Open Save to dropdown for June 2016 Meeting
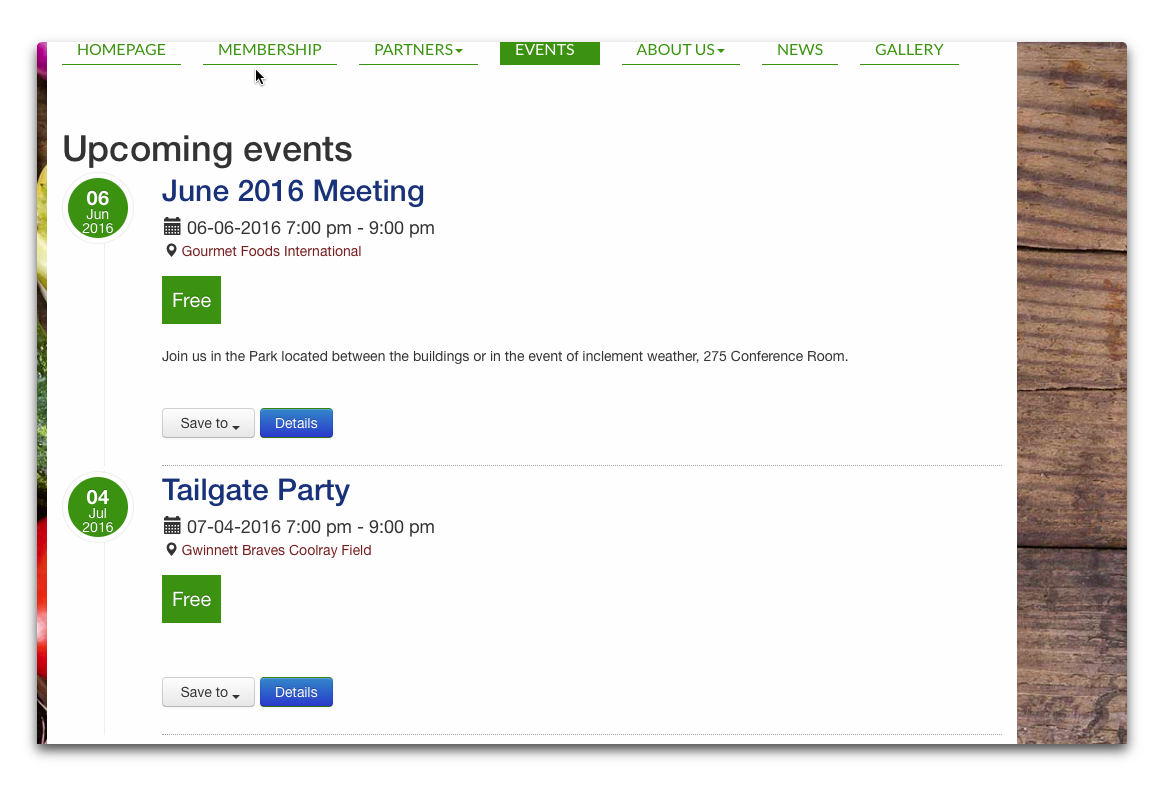1165x787 pixels. pos(208,423)
